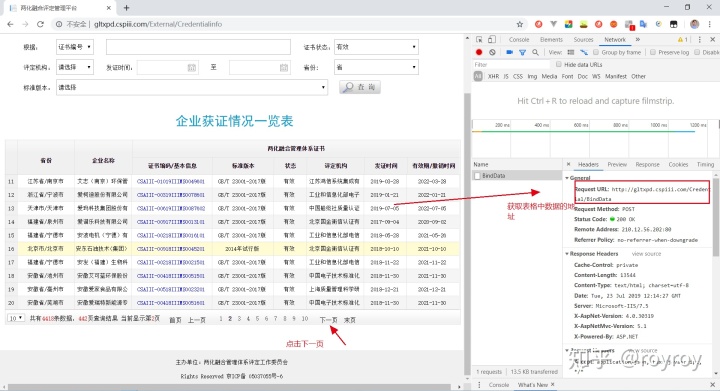This screenshot has height=391, width=720.
Task: Close the DevTools panel with the X
Action: tap(713, 40)
